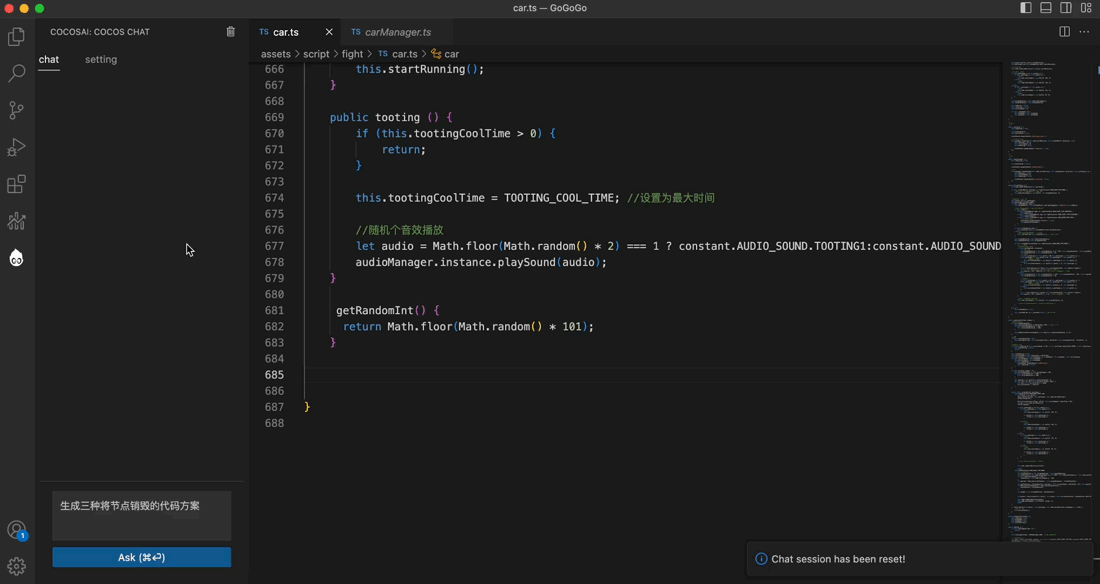Click the COCOSAI: COCOS CHAT panel title
Screen dimensions: 1100x584
point(100,32)
